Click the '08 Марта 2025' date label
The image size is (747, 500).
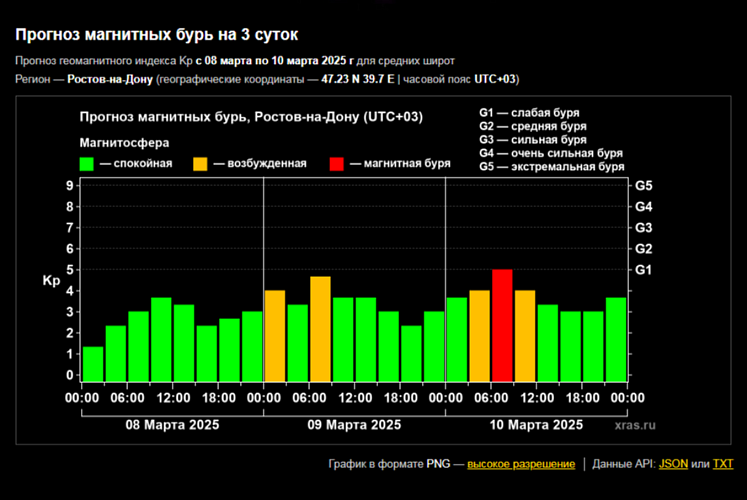(172, 424)
